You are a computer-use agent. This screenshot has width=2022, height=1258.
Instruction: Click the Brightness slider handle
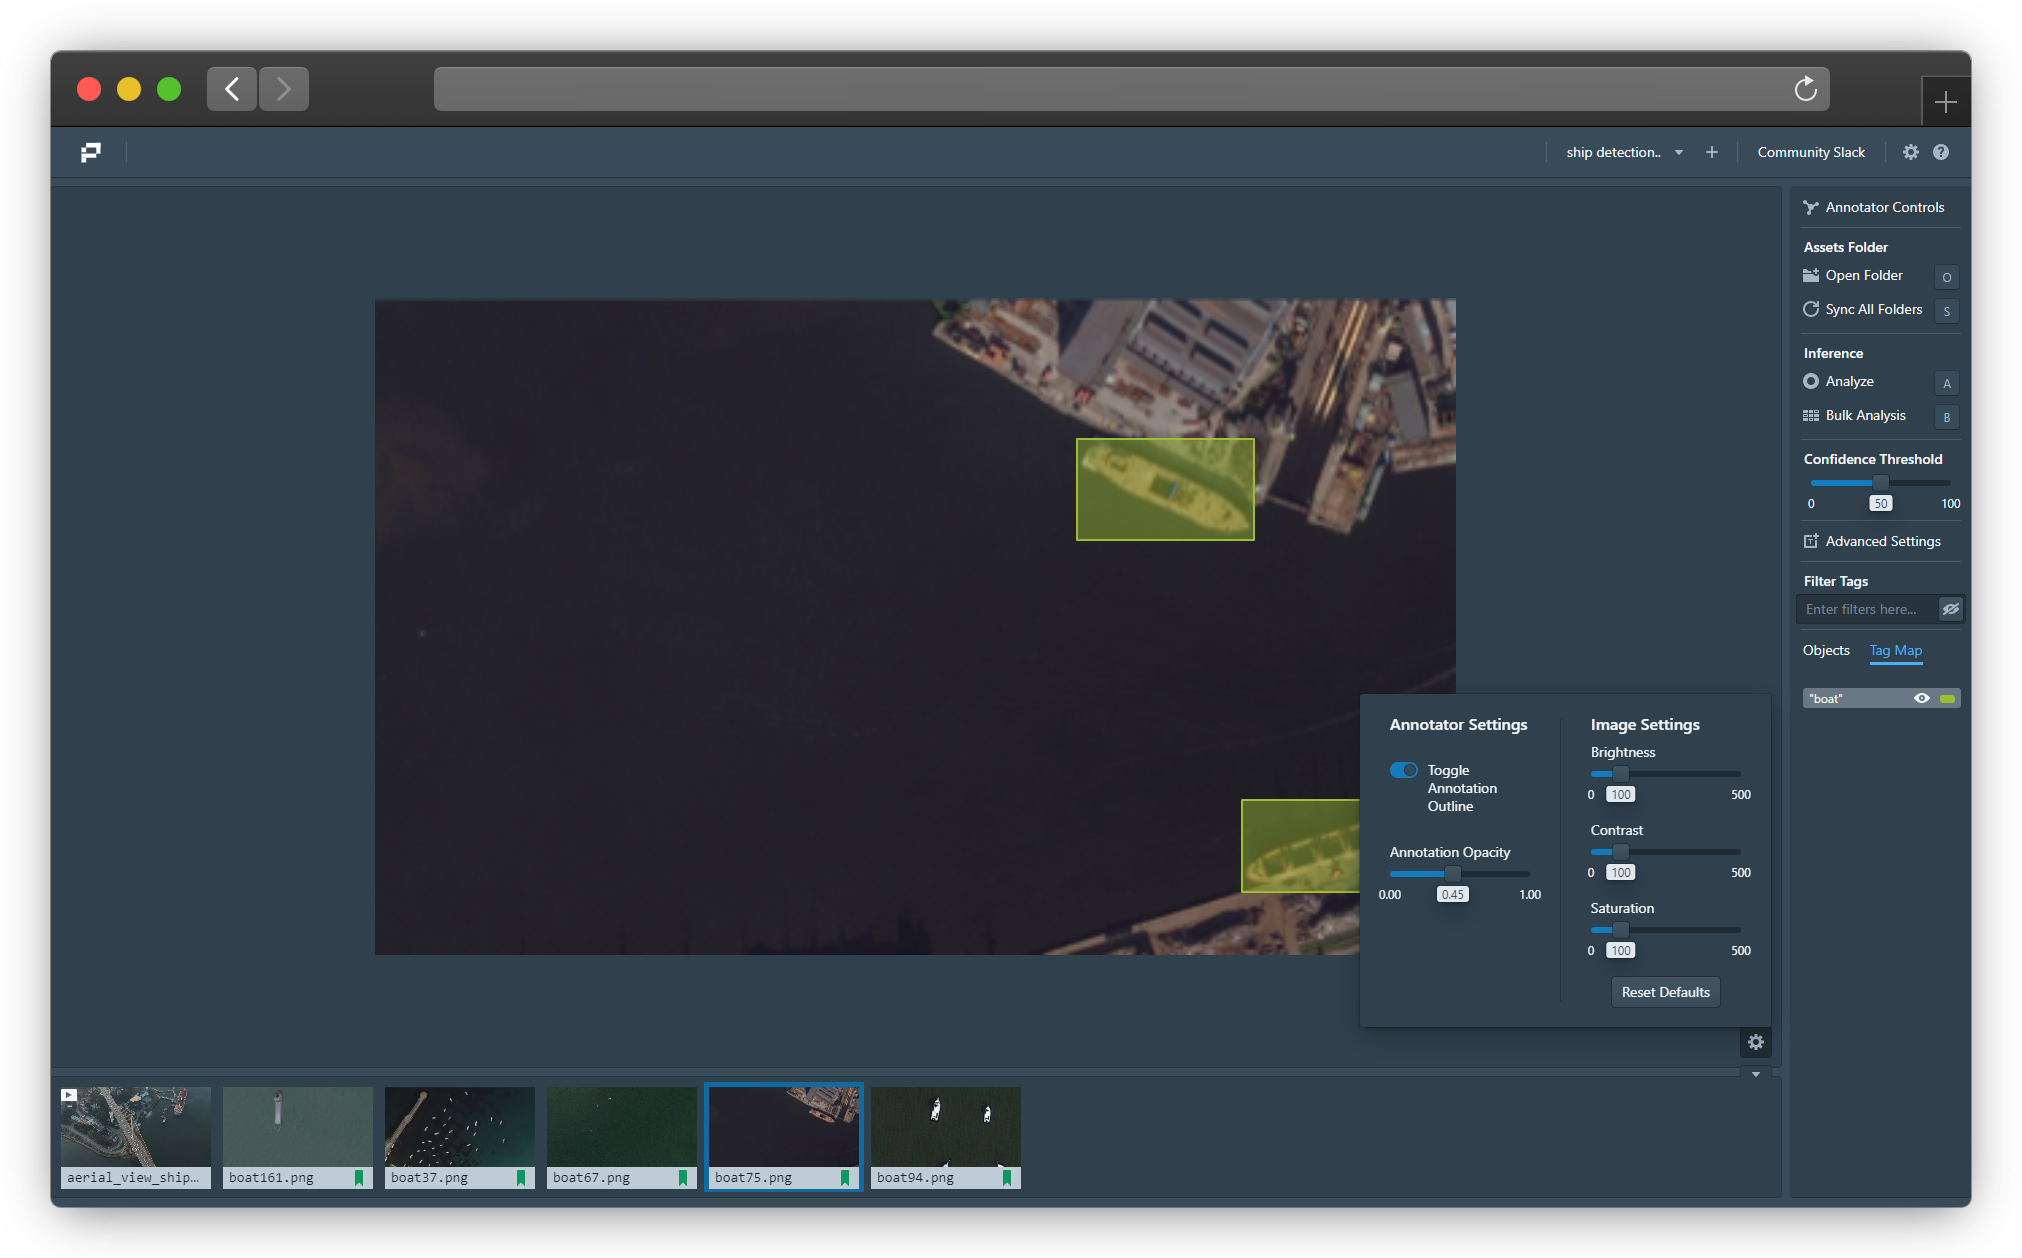pyautogui.click(x=1621, y=774)
